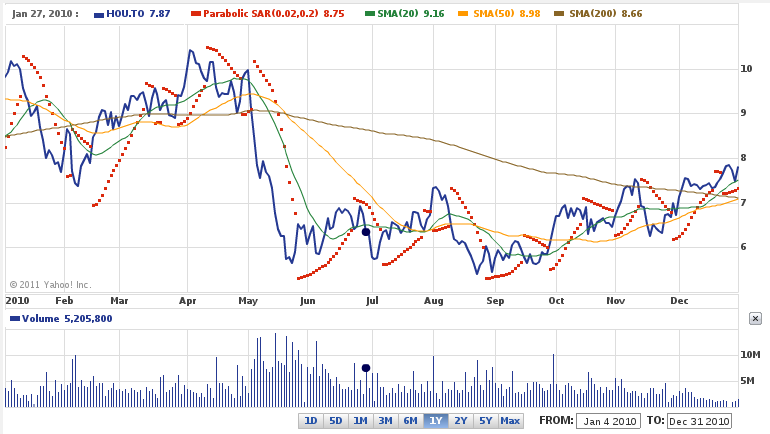Click the Mar label on time axis
The width and height of the screenshot is (770, 434).
click(x=119, y=300)
